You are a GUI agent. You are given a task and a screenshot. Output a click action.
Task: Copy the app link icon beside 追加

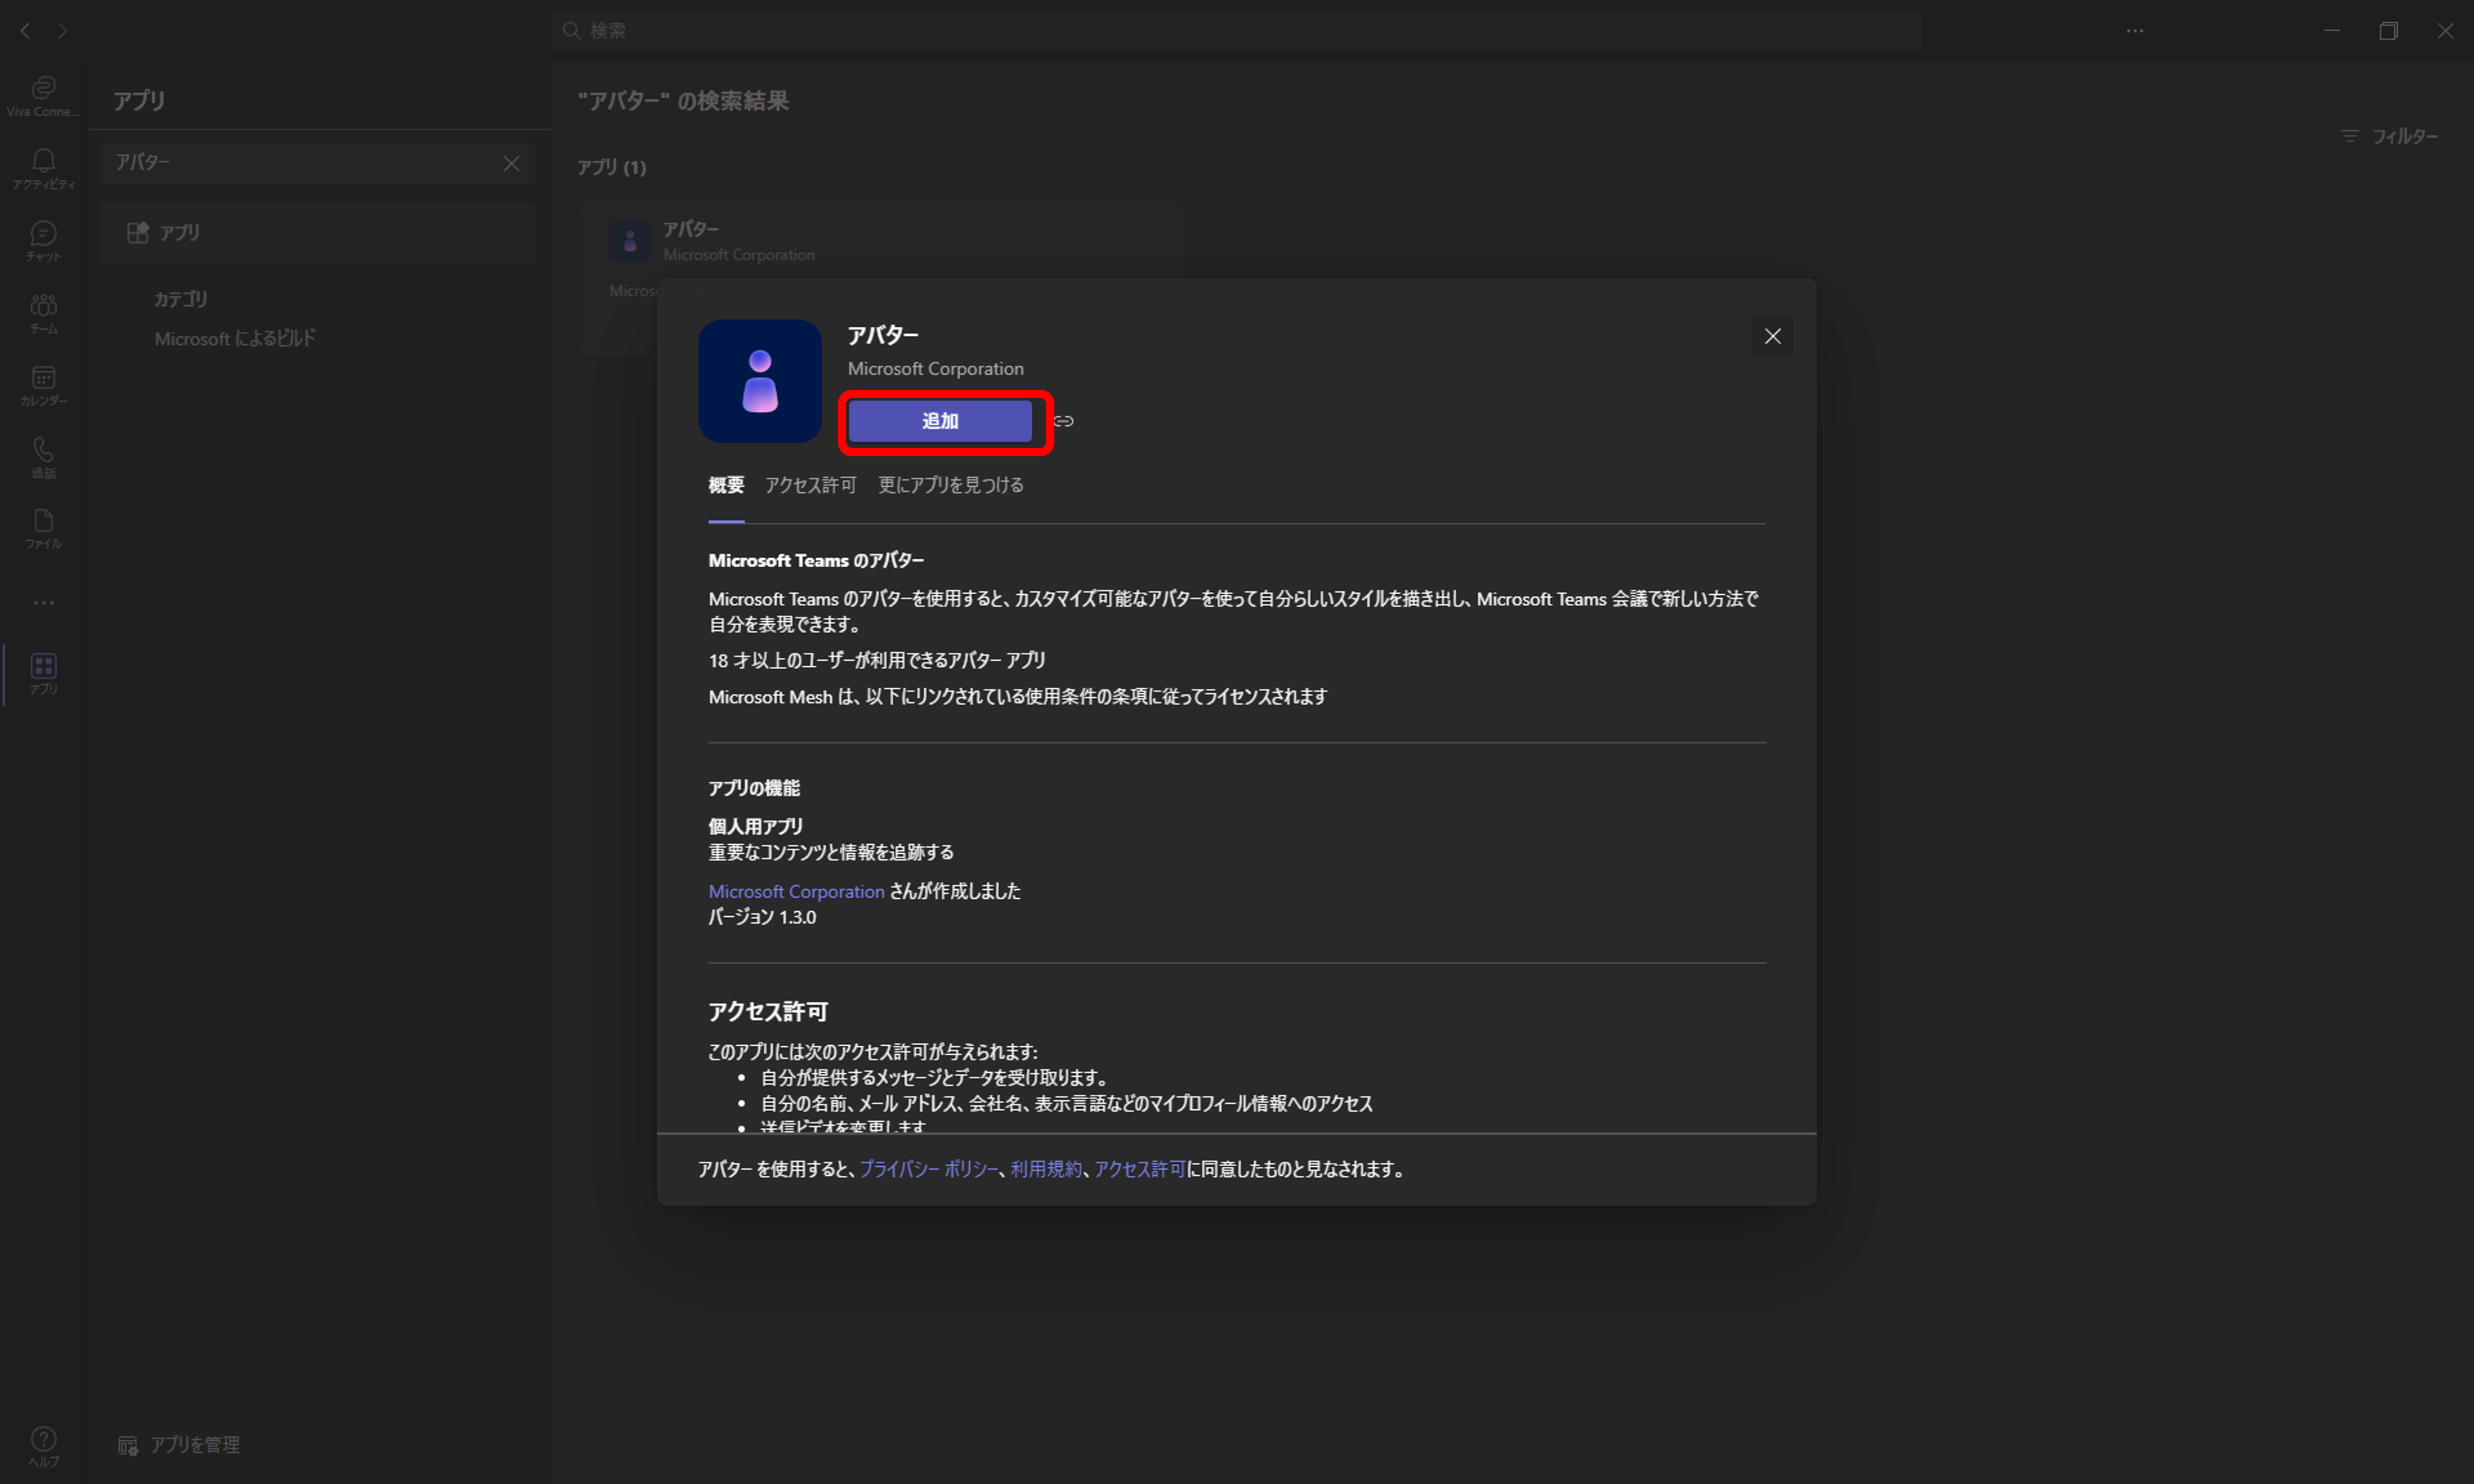(1064, 421)
